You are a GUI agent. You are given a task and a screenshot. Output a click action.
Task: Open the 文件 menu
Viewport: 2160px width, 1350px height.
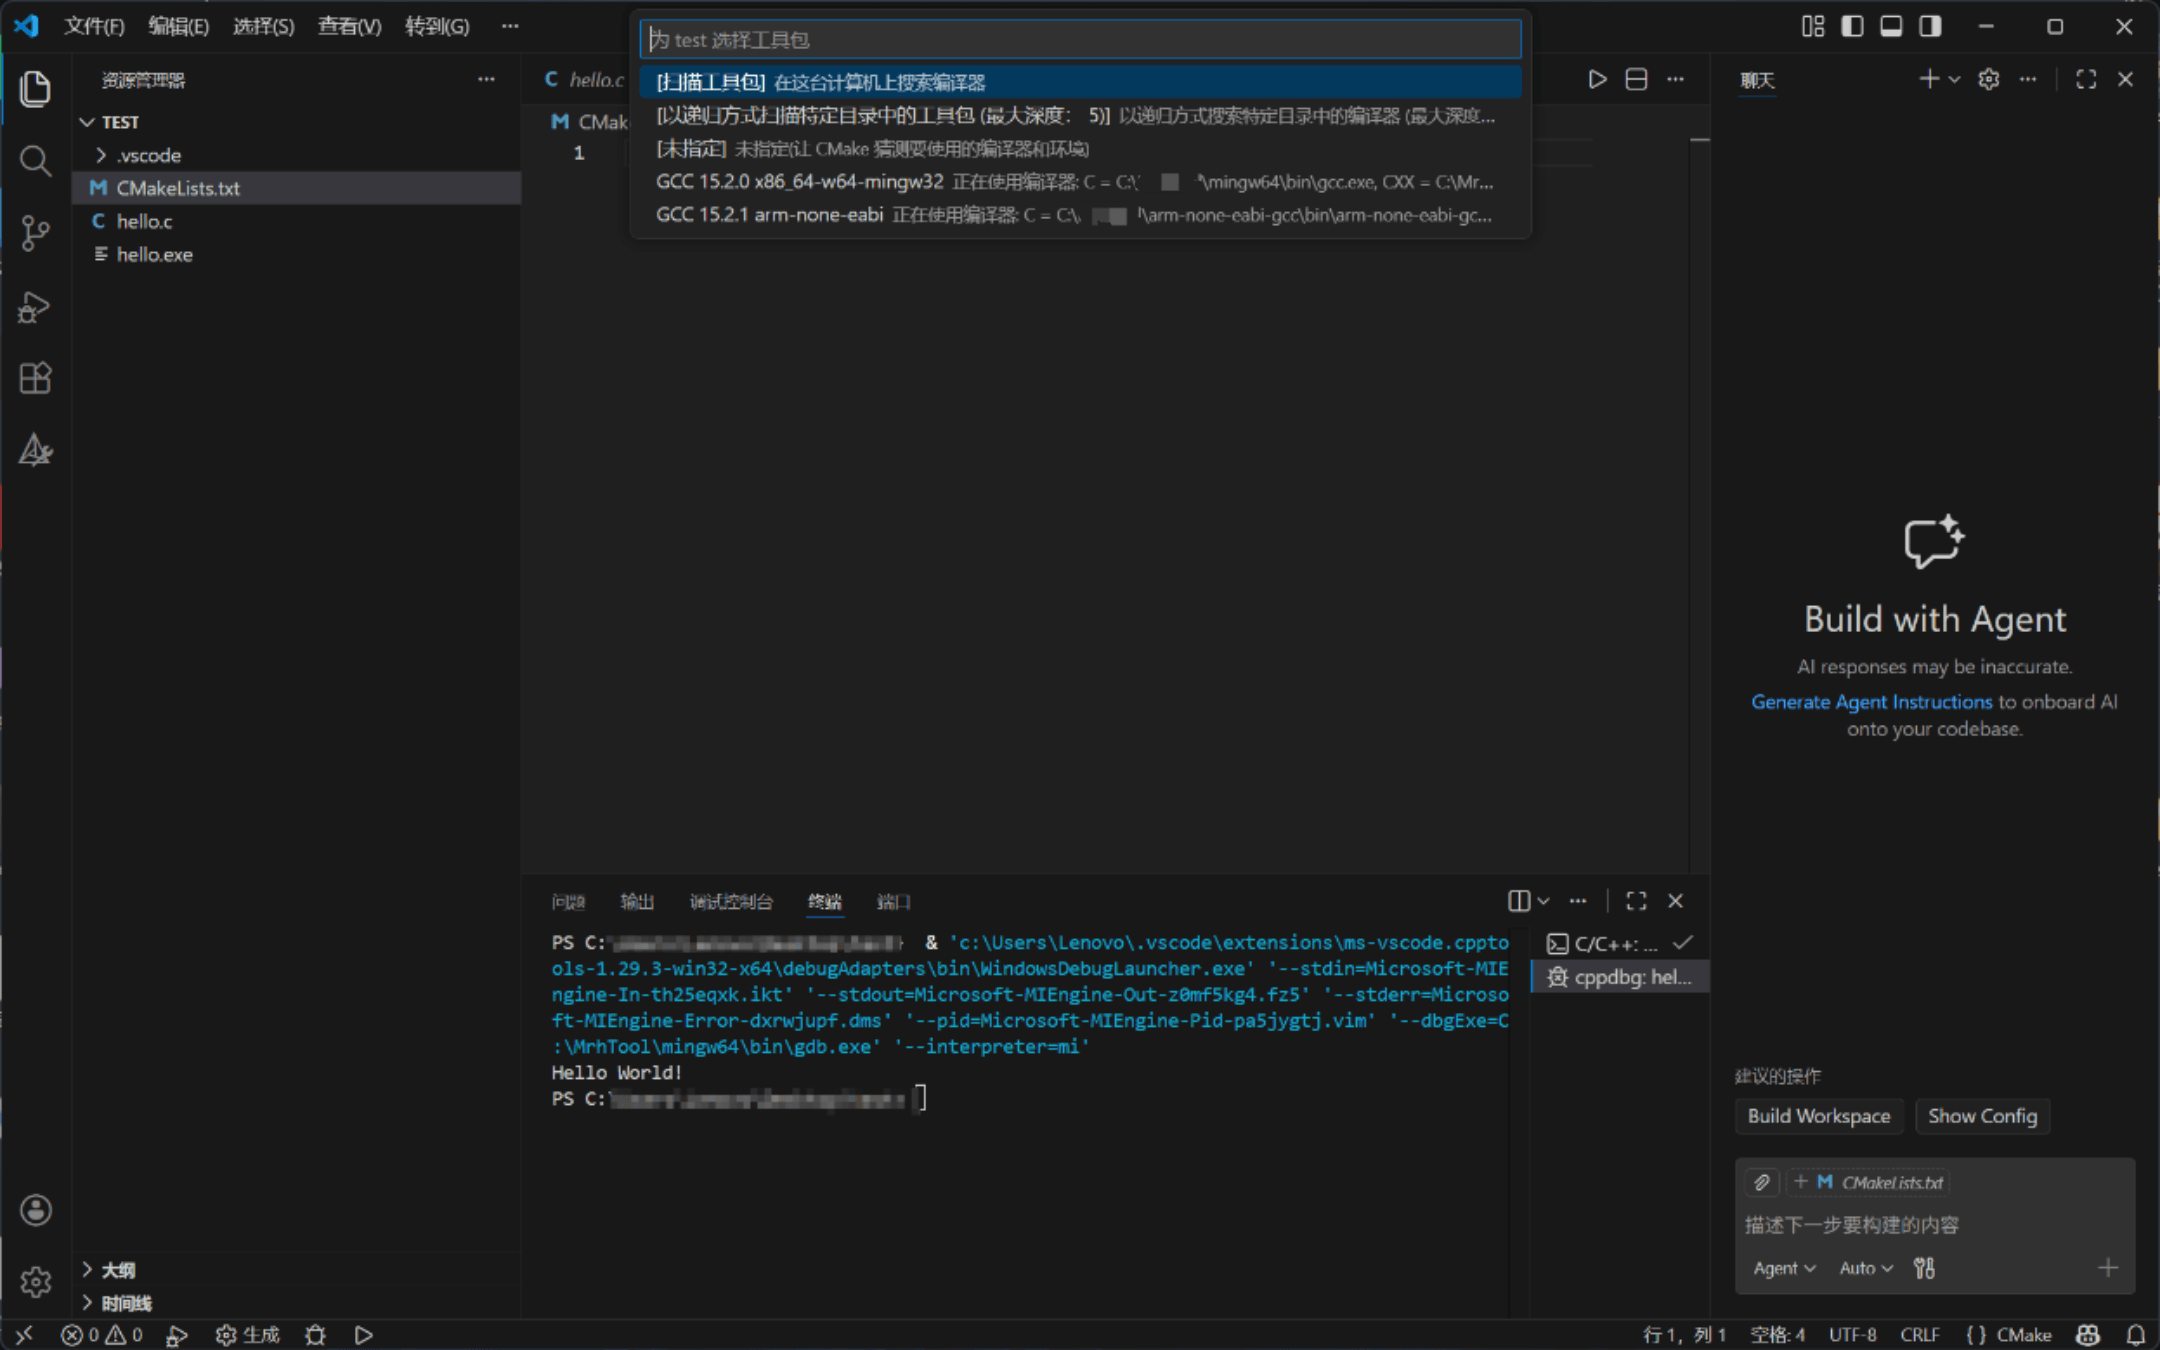tap(94, 27)
